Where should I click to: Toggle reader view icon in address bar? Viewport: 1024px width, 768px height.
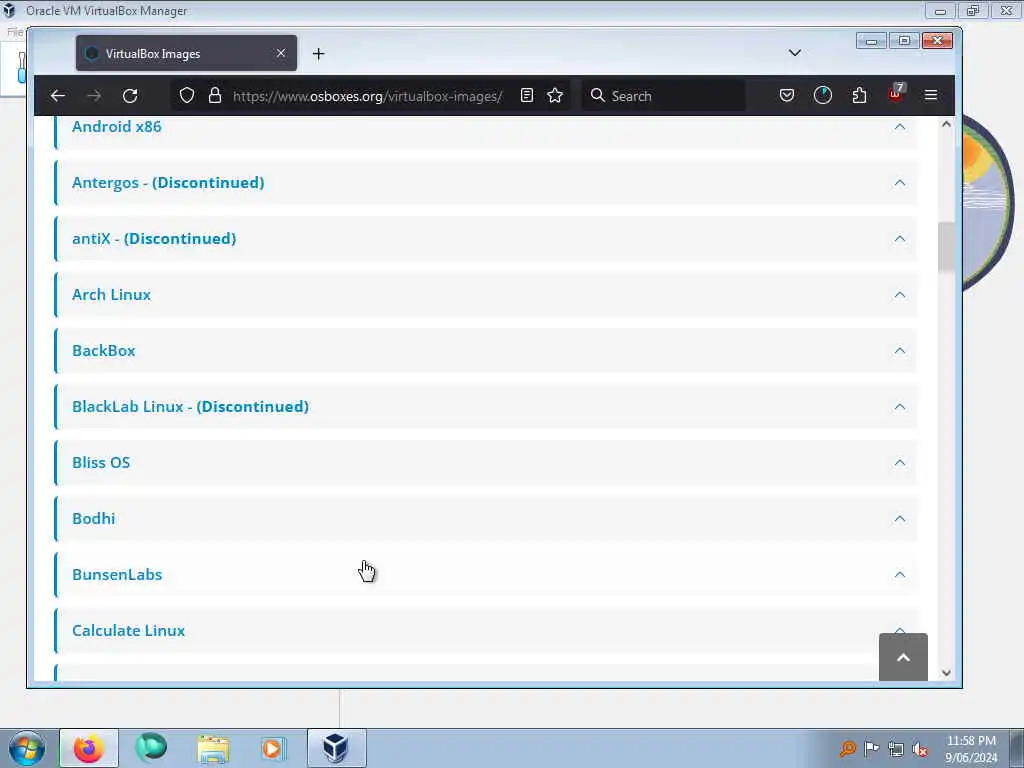527,96
